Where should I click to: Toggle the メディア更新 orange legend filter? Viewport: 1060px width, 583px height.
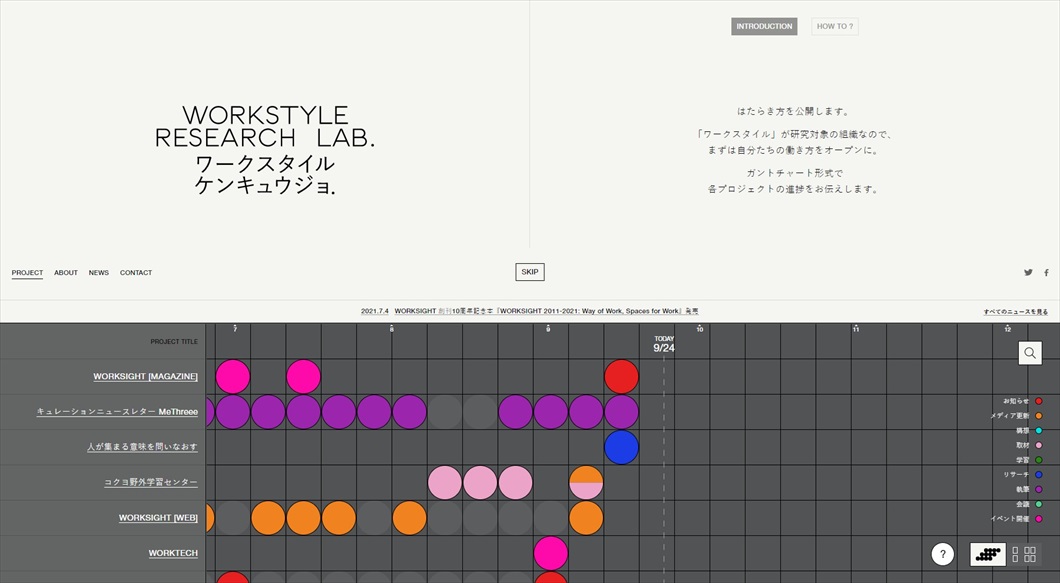(x=1038, y=416)
